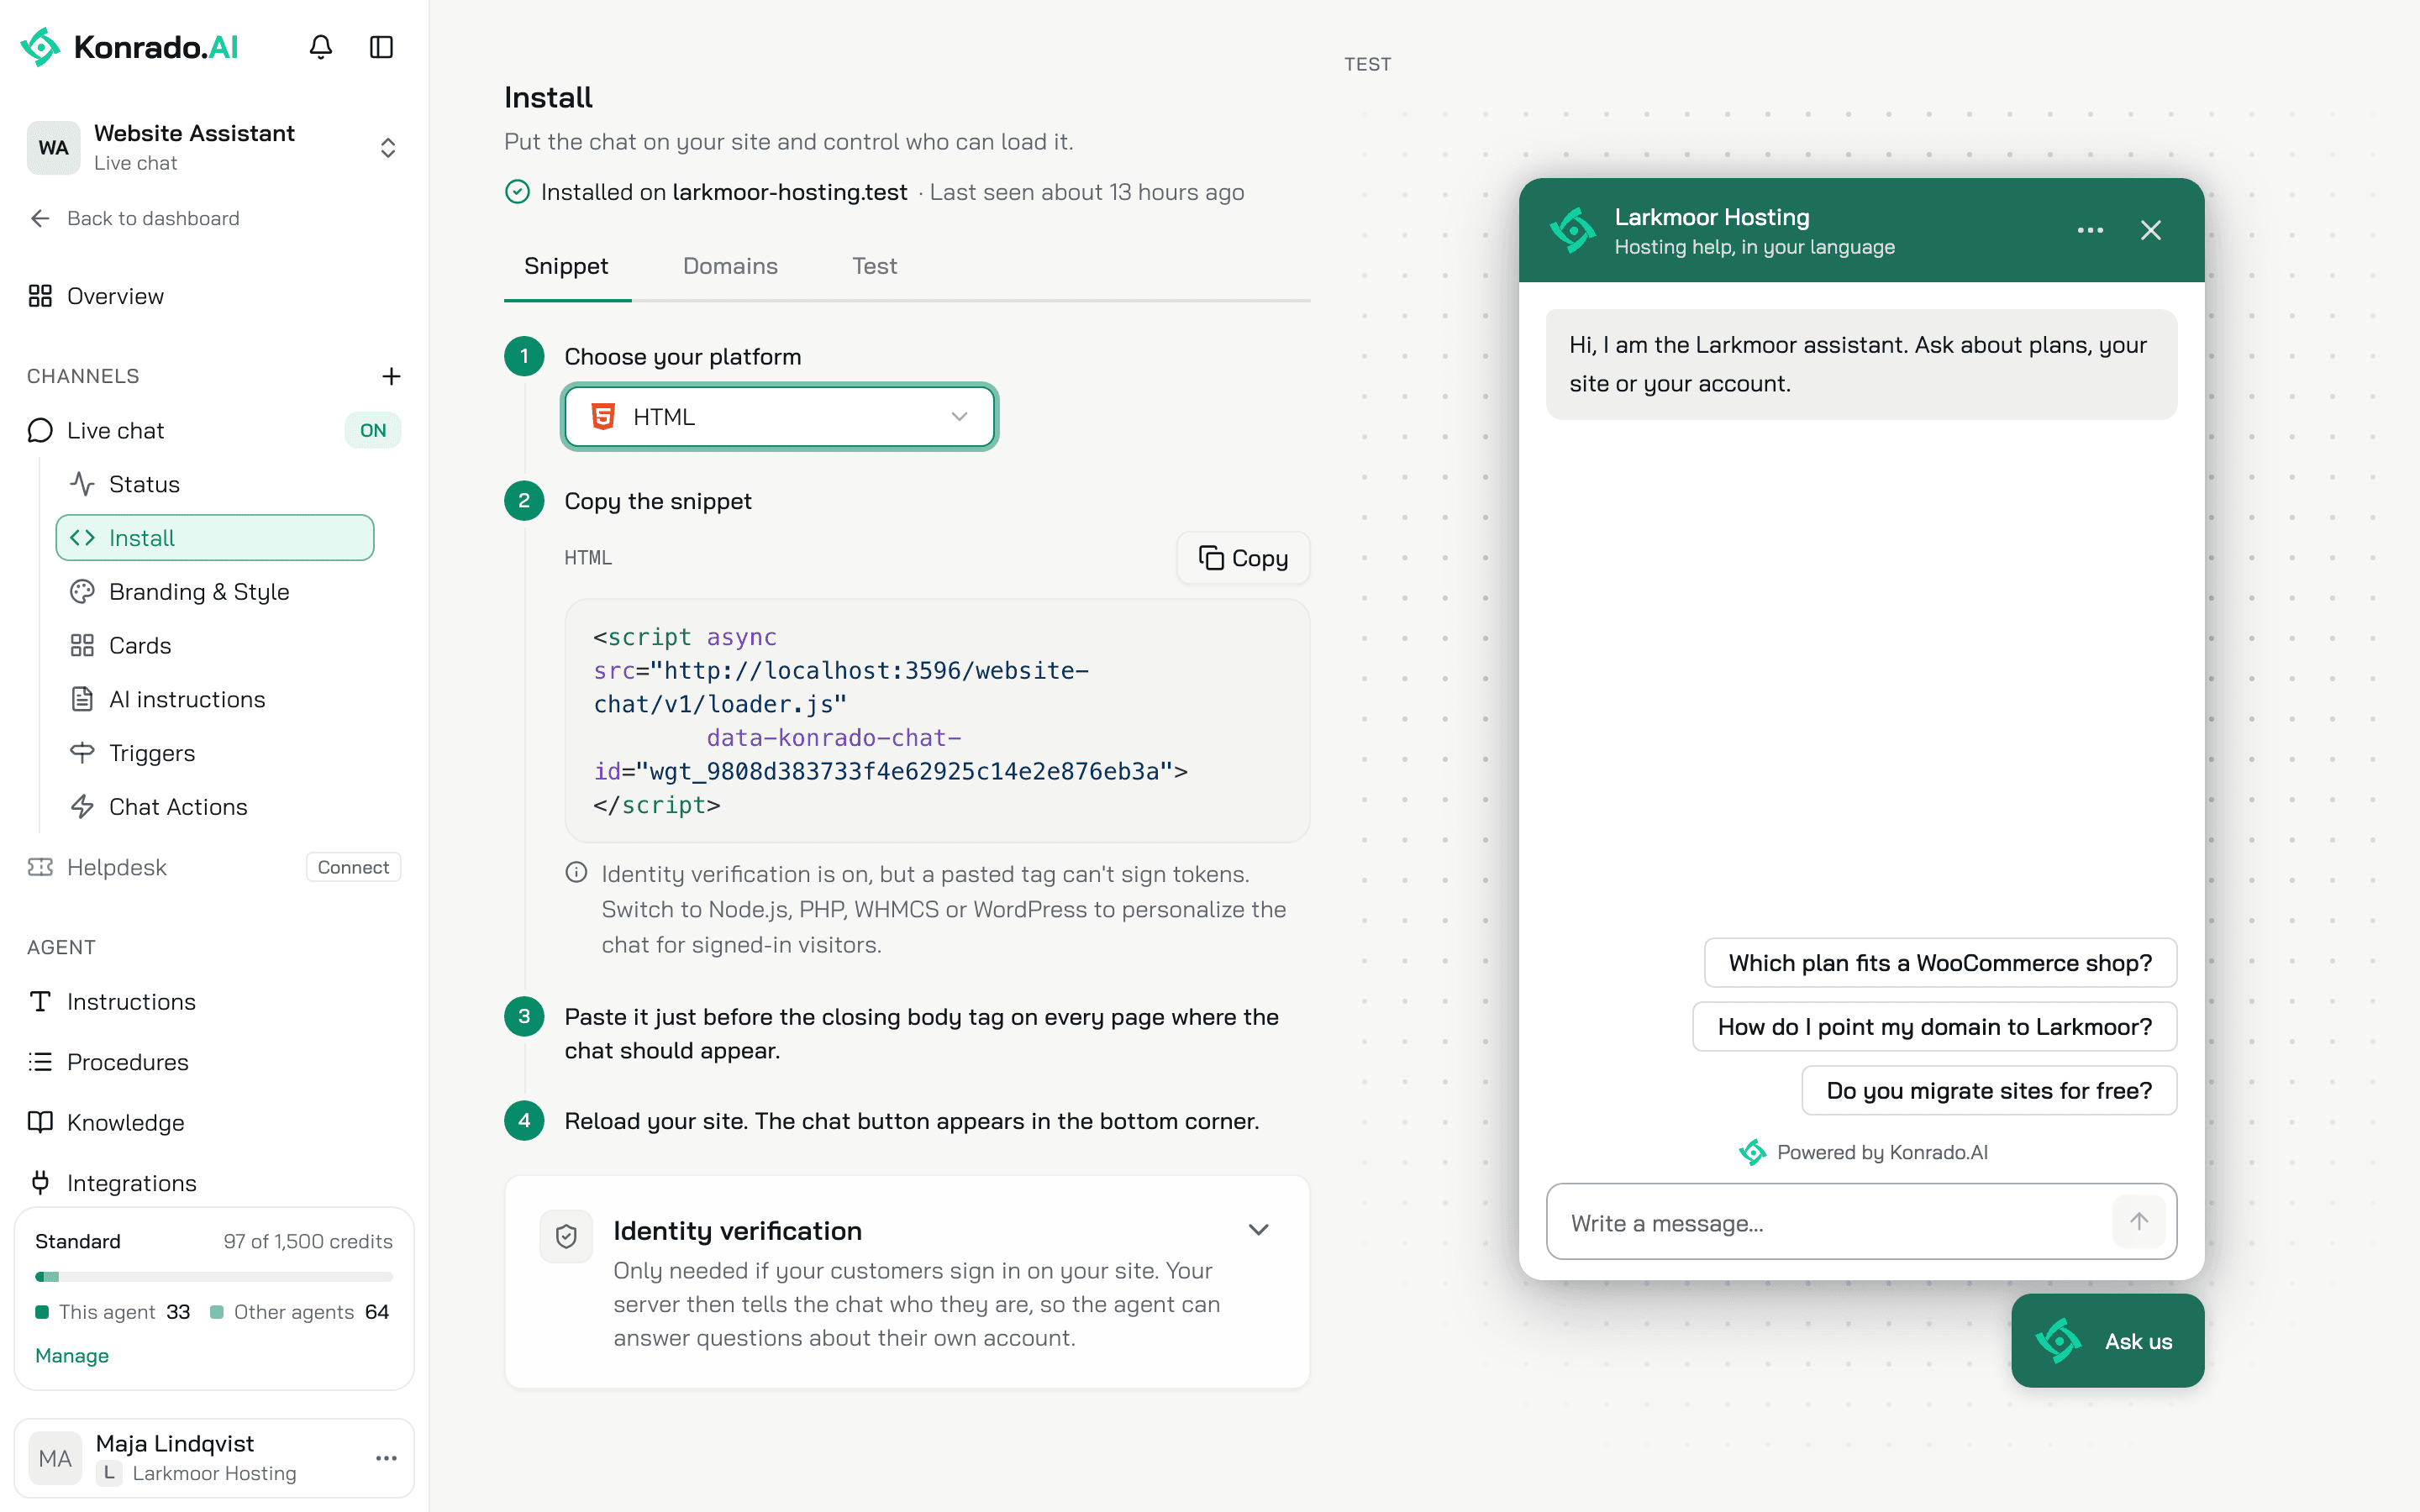The width and height of the screenshot is (2420, 1512).
Task: Click the installed check-circle icon
Action: [517, 192]
